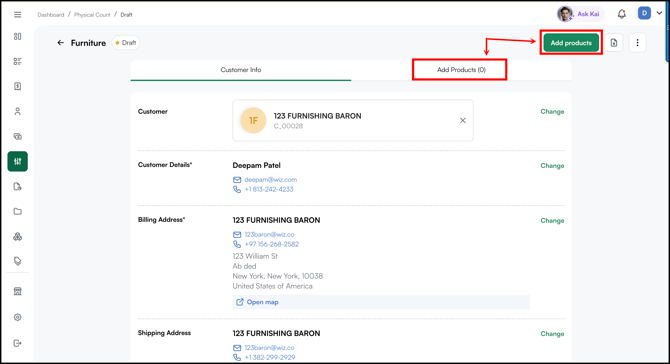Click the 1F customer avatar
The width and height of the screenshot is (670, 364).
pos(253,120)
